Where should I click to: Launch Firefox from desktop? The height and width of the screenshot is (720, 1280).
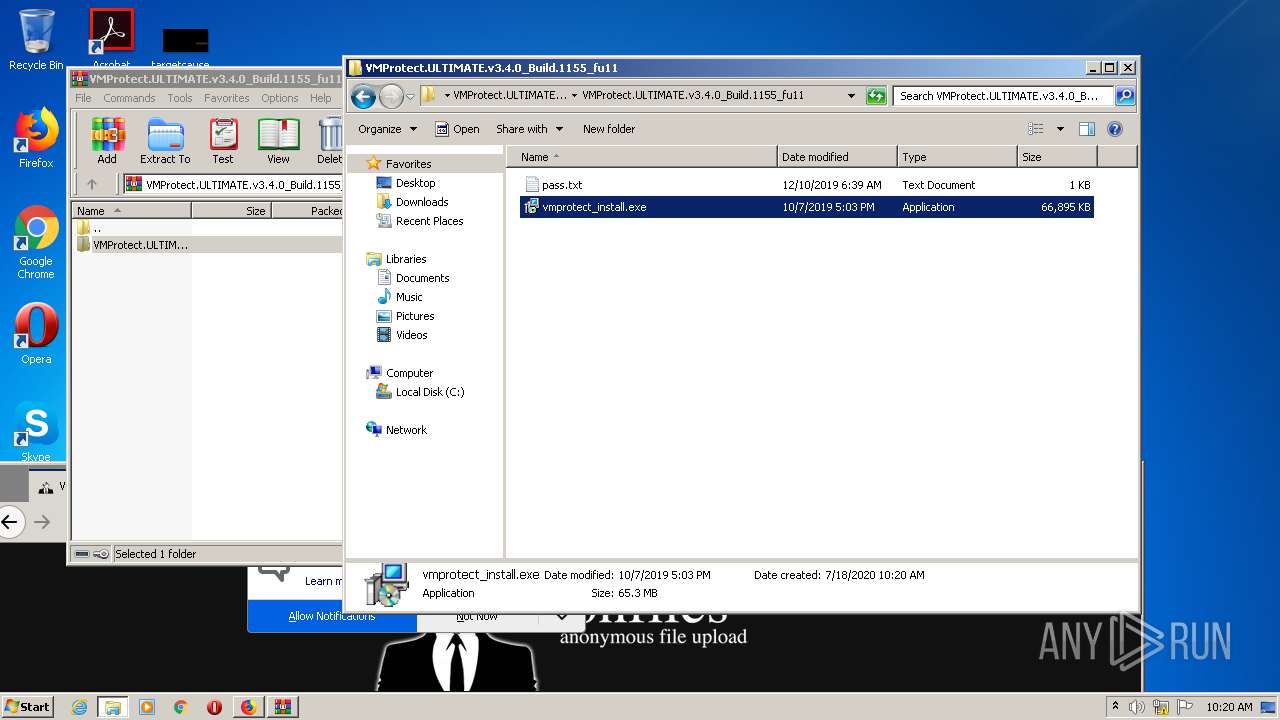click(x=36, y=138)
